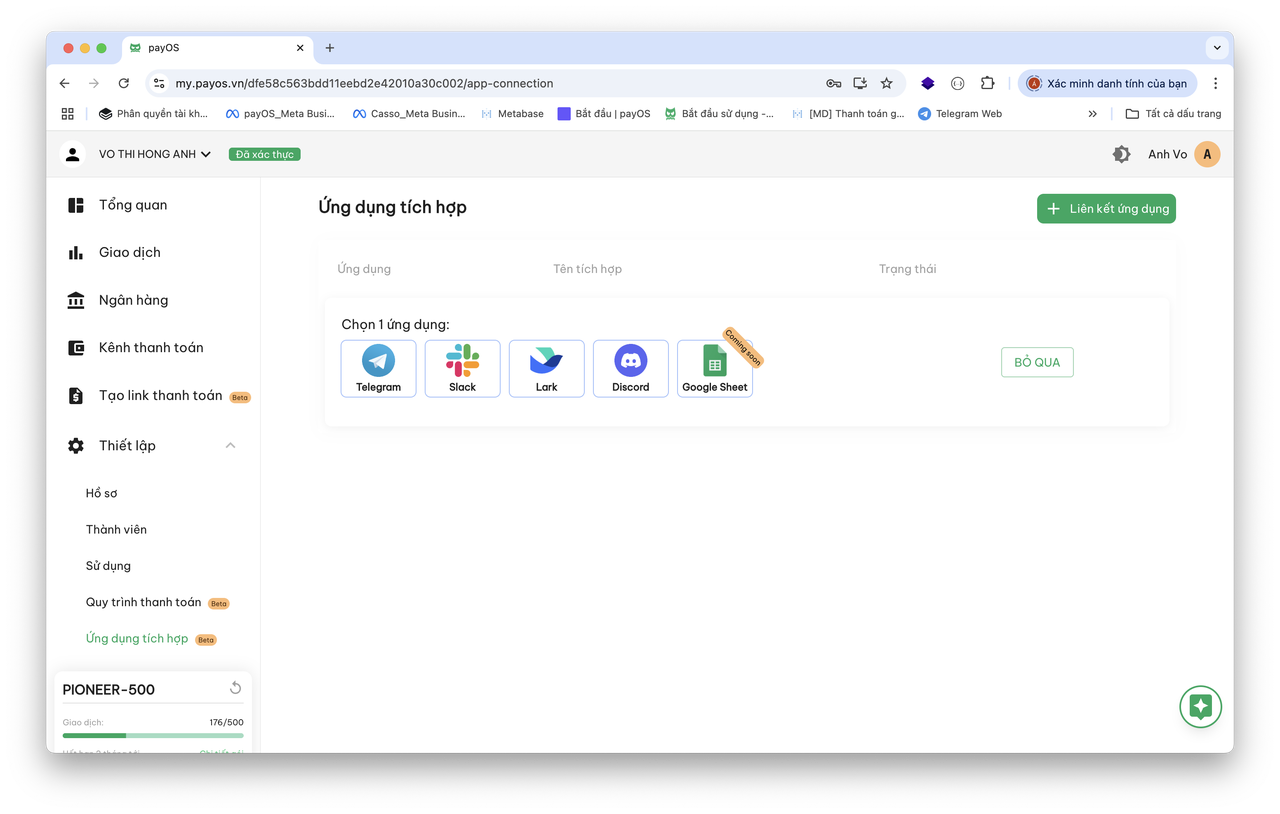Open the Tất cả dấu trang folder
The height and width of the screenshot is (814, 1280).
click(x=1173, y=114)
